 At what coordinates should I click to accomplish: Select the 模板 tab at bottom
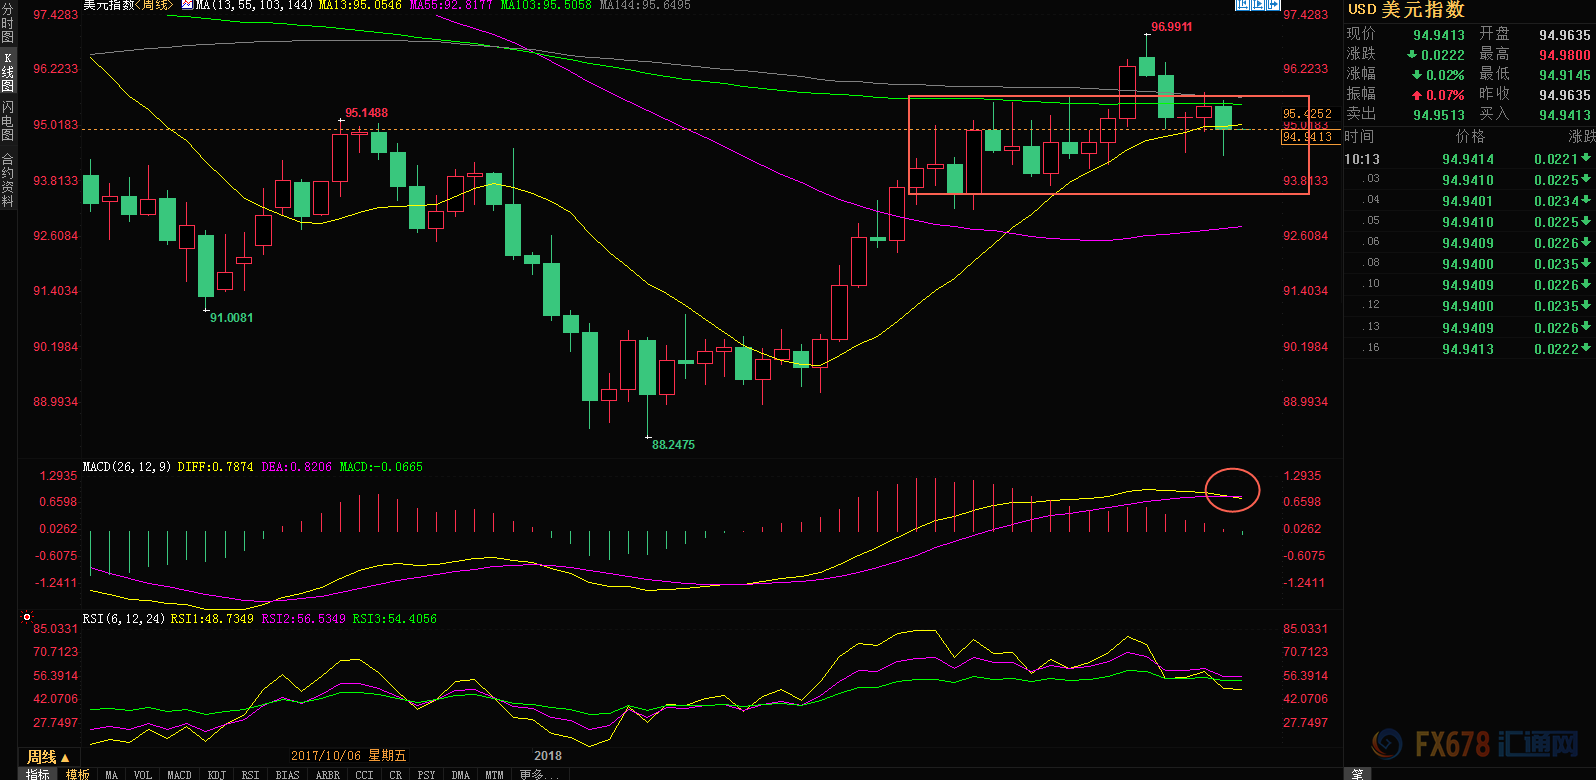tap(78, 774)
